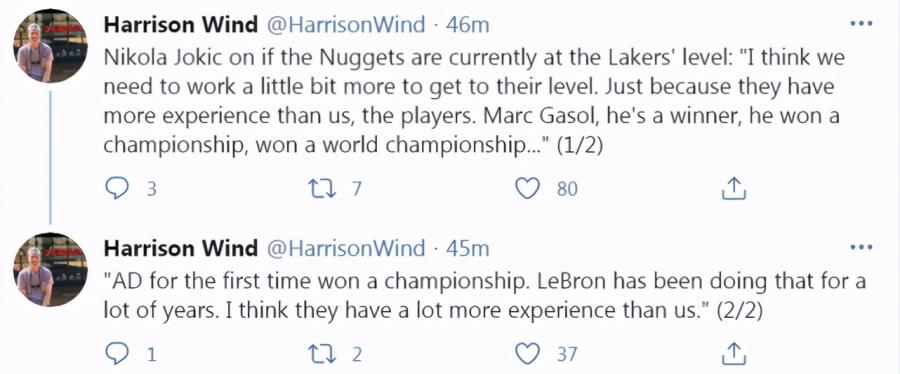
Task: Open the more options menu on second tweet
Action: click(x=861, y=247)
